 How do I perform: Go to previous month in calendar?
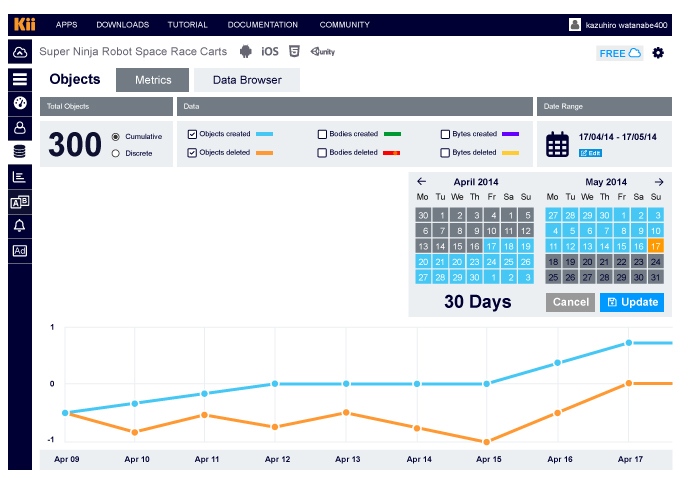pyautogui.click(x=421, y=182)
